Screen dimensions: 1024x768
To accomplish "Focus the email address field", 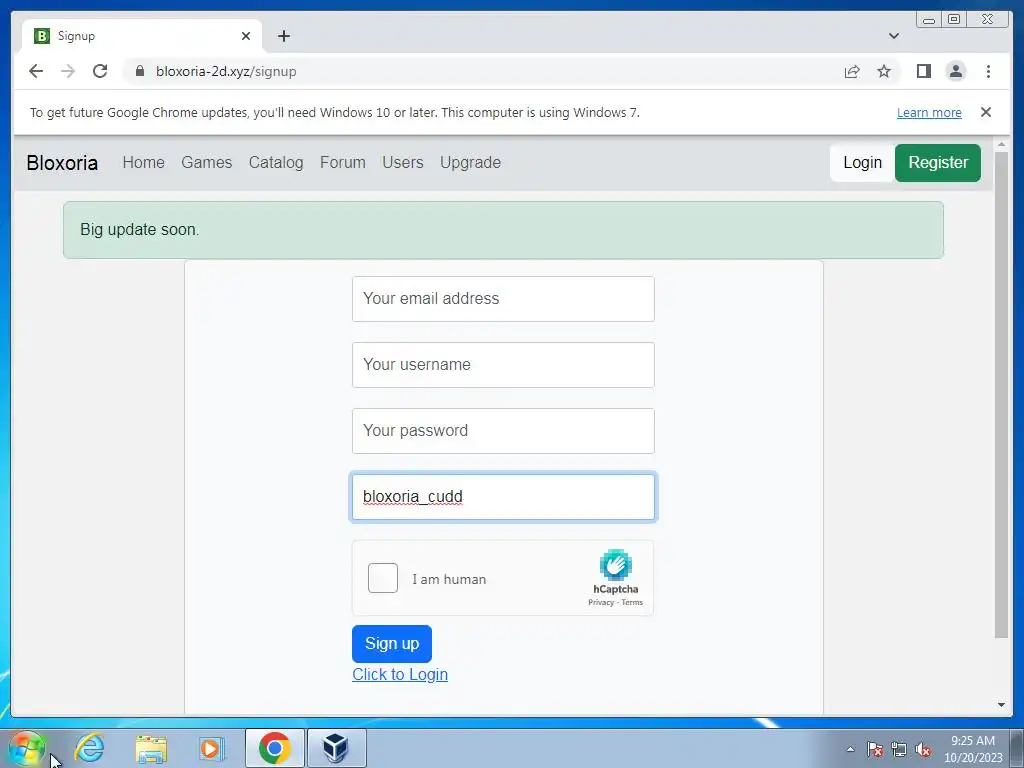I will pyautogui.click(x=503, y=298).
